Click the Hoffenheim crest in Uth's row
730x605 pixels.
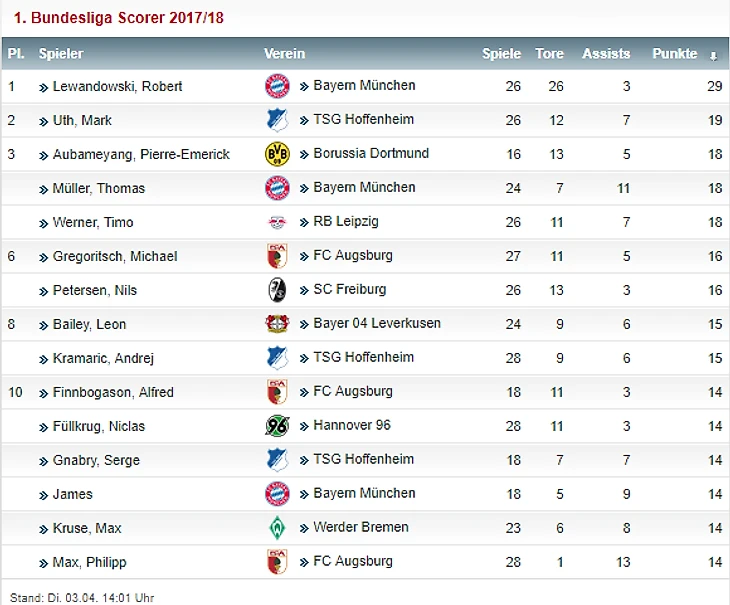277,120
